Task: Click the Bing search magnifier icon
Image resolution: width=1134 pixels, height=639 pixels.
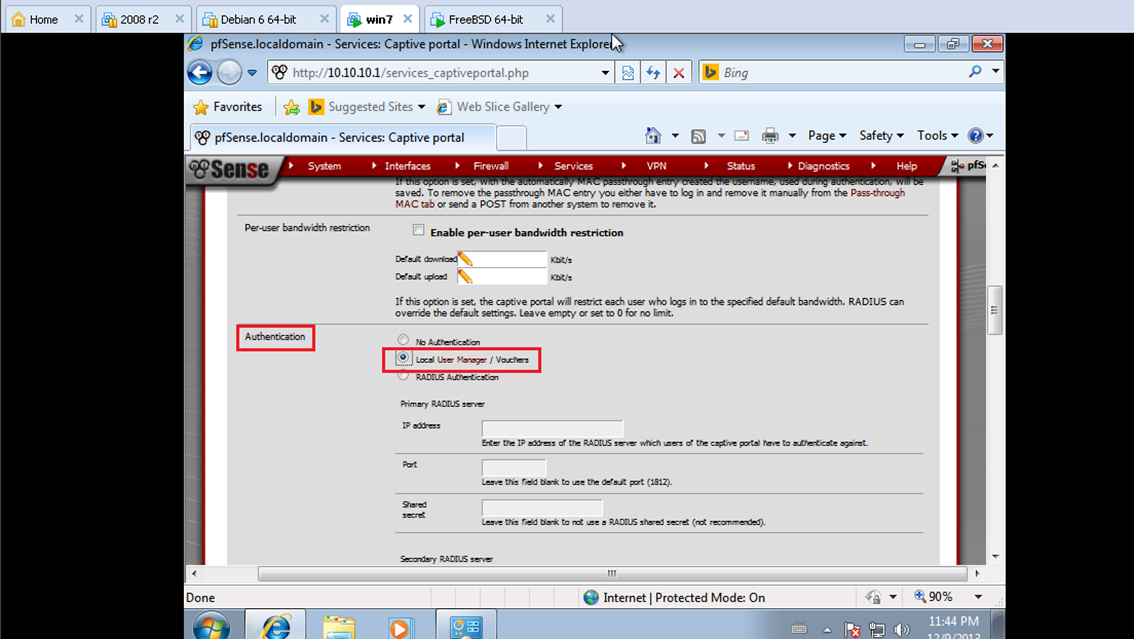Action: tap(975, 72)
